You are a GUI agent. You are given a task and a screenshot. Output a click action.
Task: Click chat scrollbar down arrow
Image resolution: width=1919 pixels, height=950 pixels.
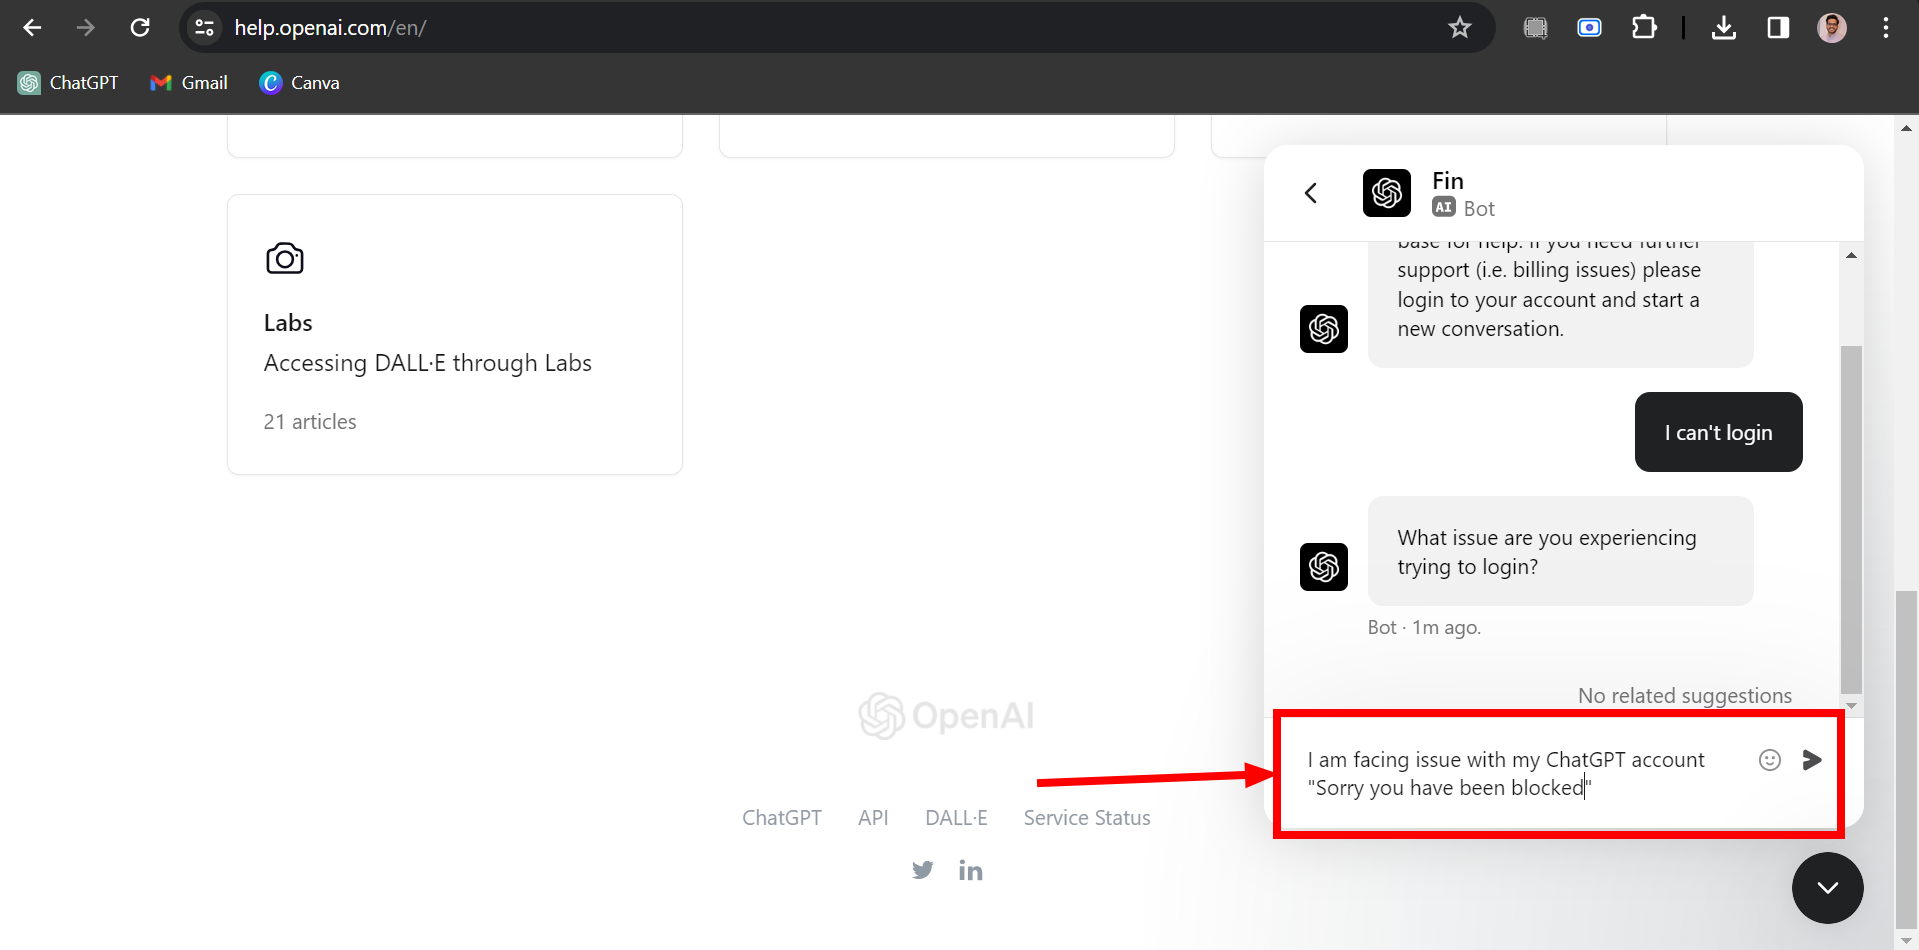(1851, 705)
